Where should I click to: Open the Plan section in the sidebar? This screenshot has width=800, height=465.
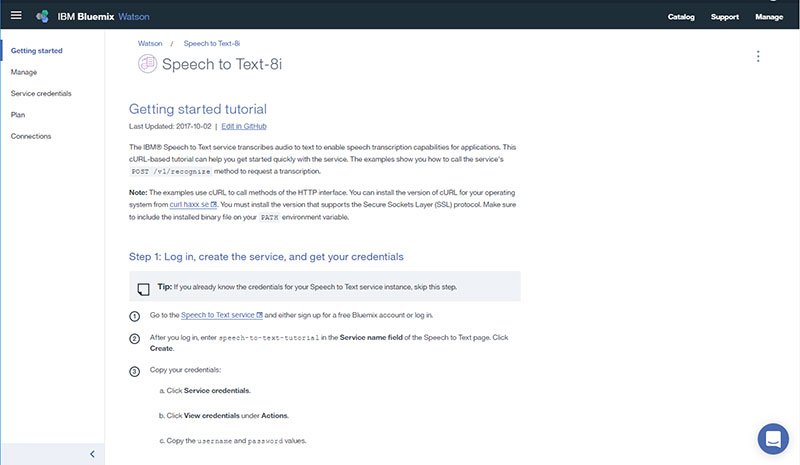pyautogui.click(x=18, y=115)
